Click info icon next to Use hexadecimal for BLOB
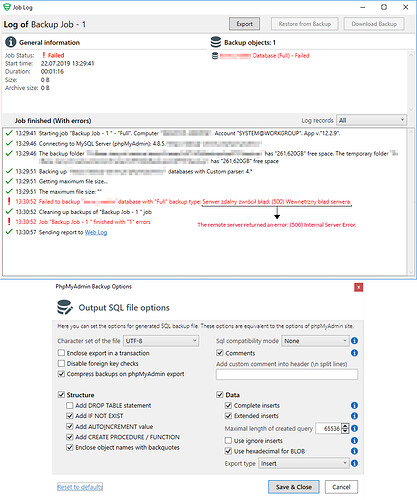The width and height of the screenshot is (417, 500). 354,451
